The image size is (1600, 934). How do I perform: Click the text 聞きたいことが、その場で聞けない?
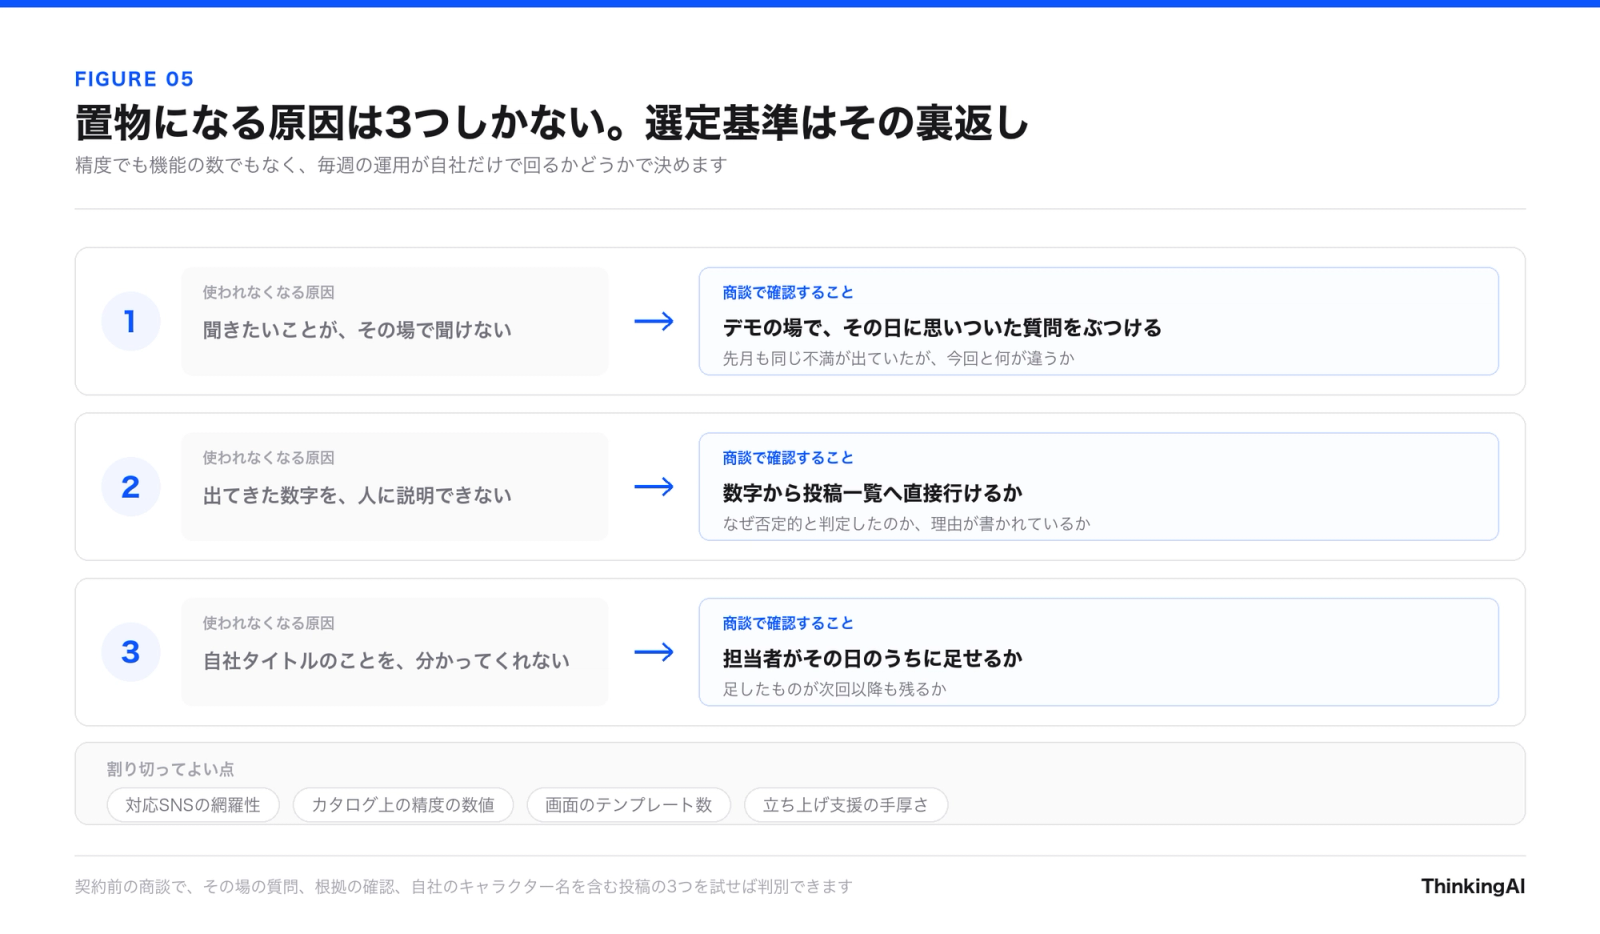click(x=357, y=330)
